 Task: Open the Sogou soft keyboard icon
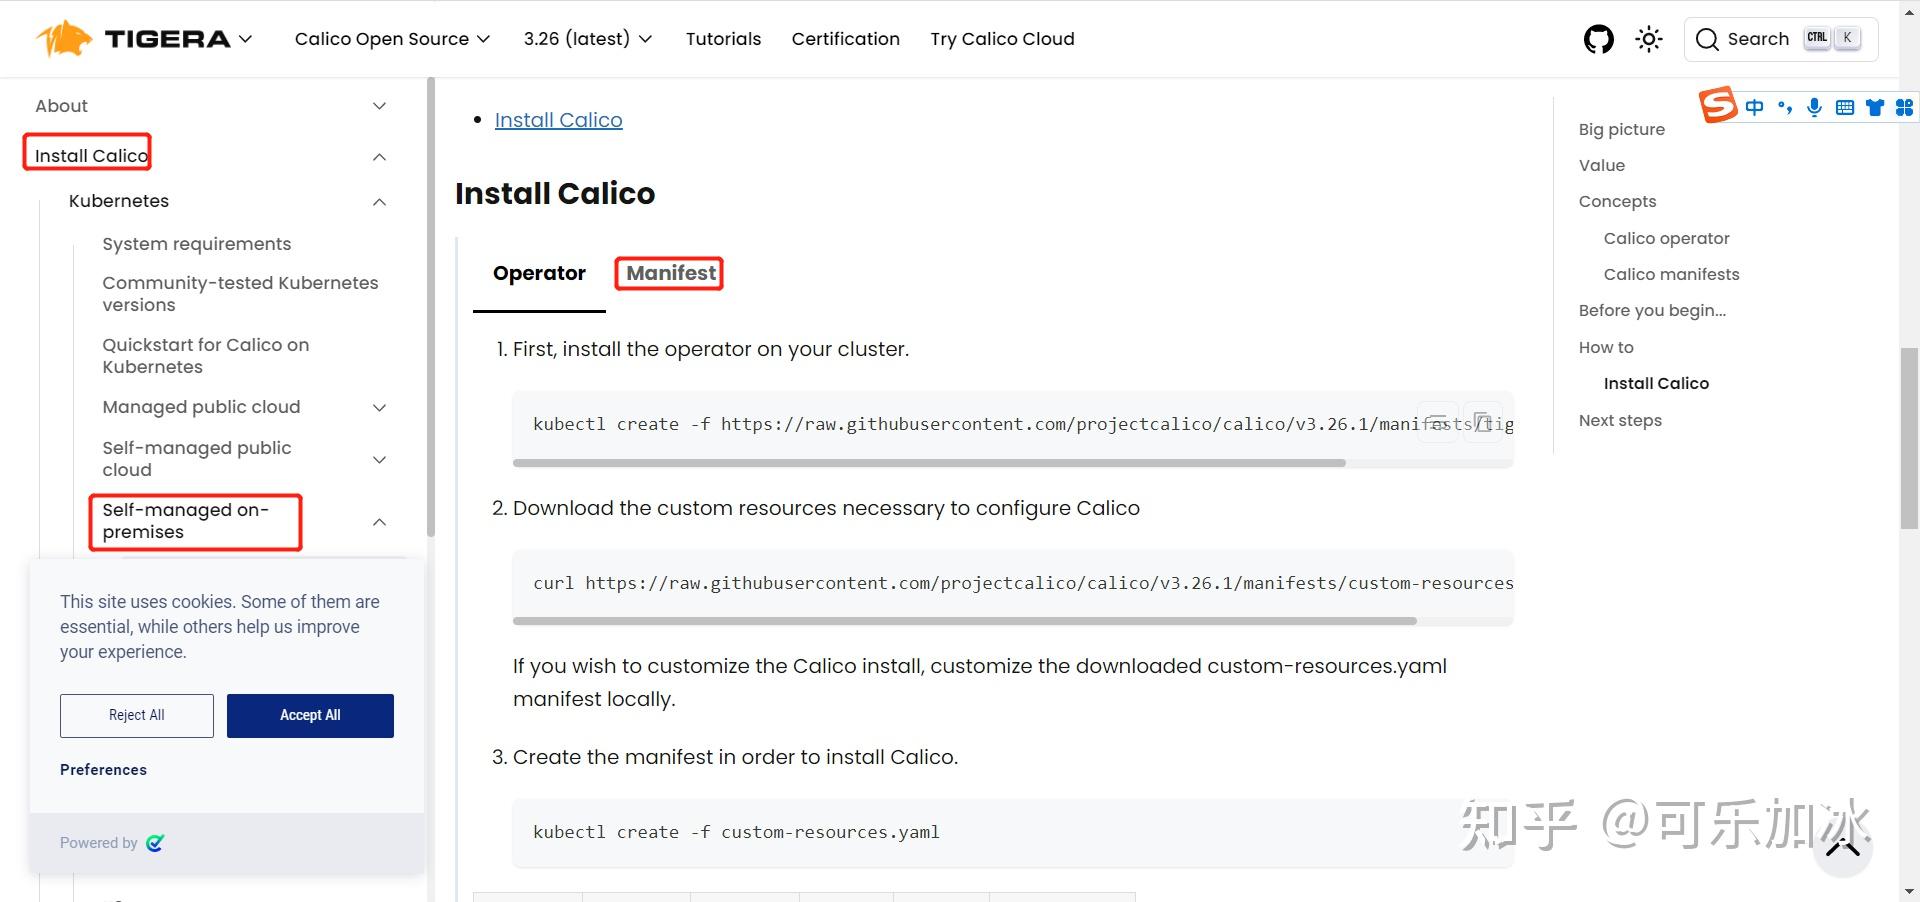click(1845, 107)
